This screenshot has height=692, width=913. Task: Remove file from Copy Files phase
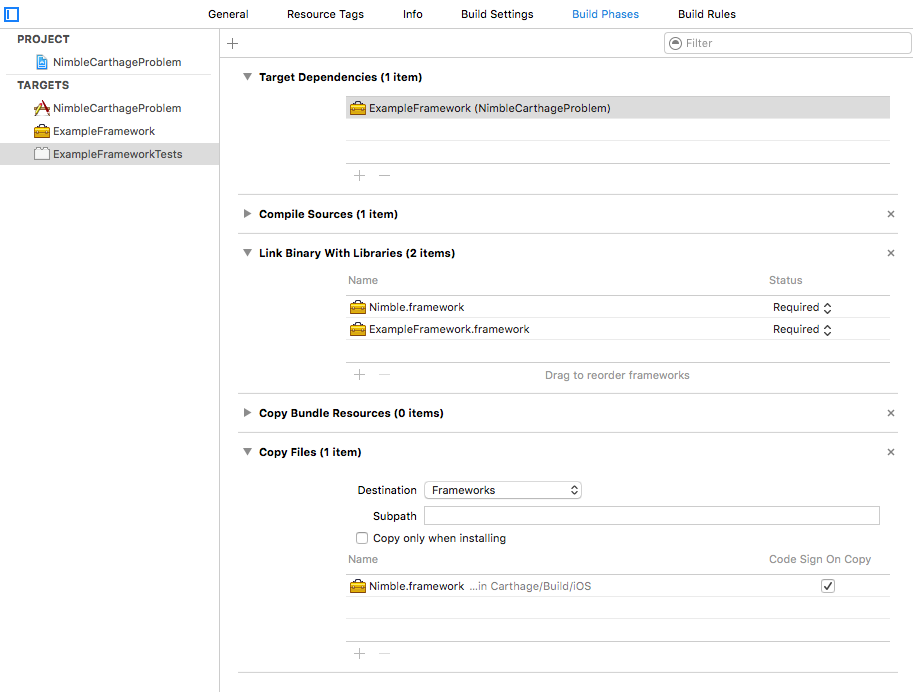tap(384, 654)
